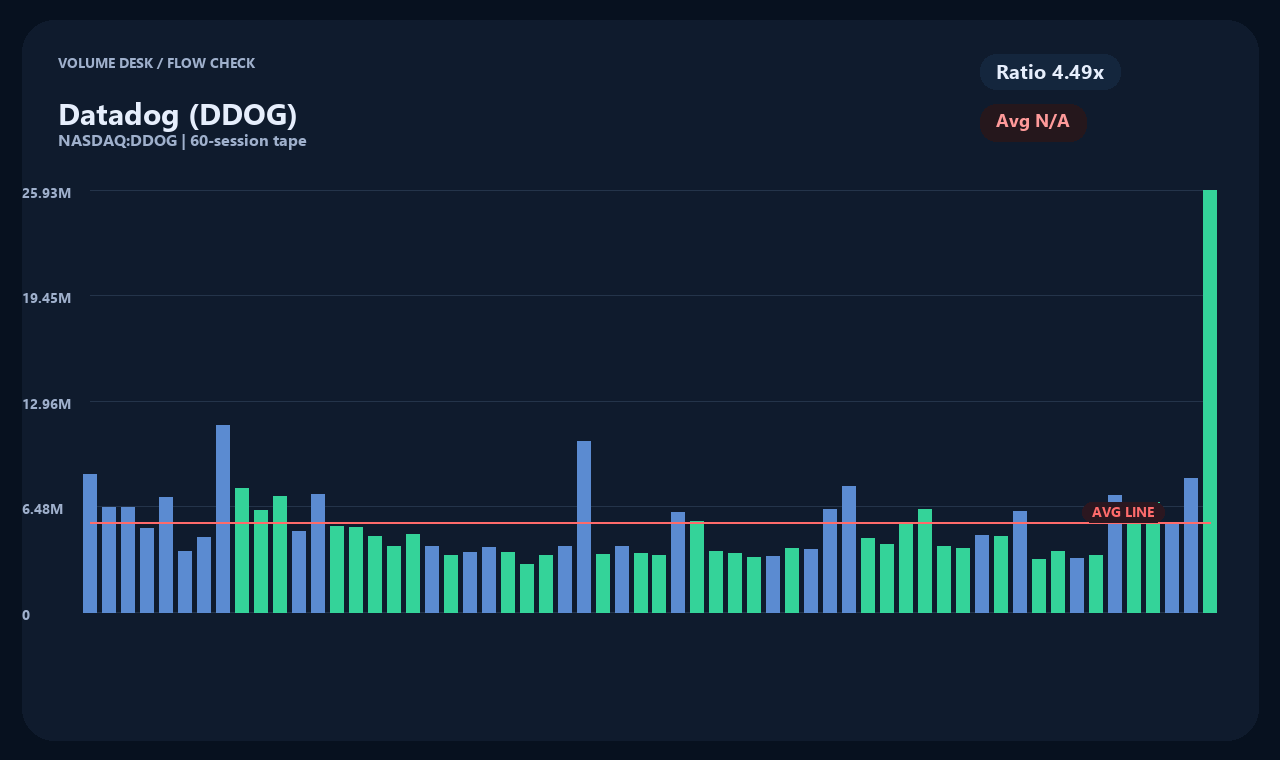Click the NASDAQ:DDOG 60-session tape subtitle
Viewport: 1280px width, 760px height.
click(x=182, y=141)
